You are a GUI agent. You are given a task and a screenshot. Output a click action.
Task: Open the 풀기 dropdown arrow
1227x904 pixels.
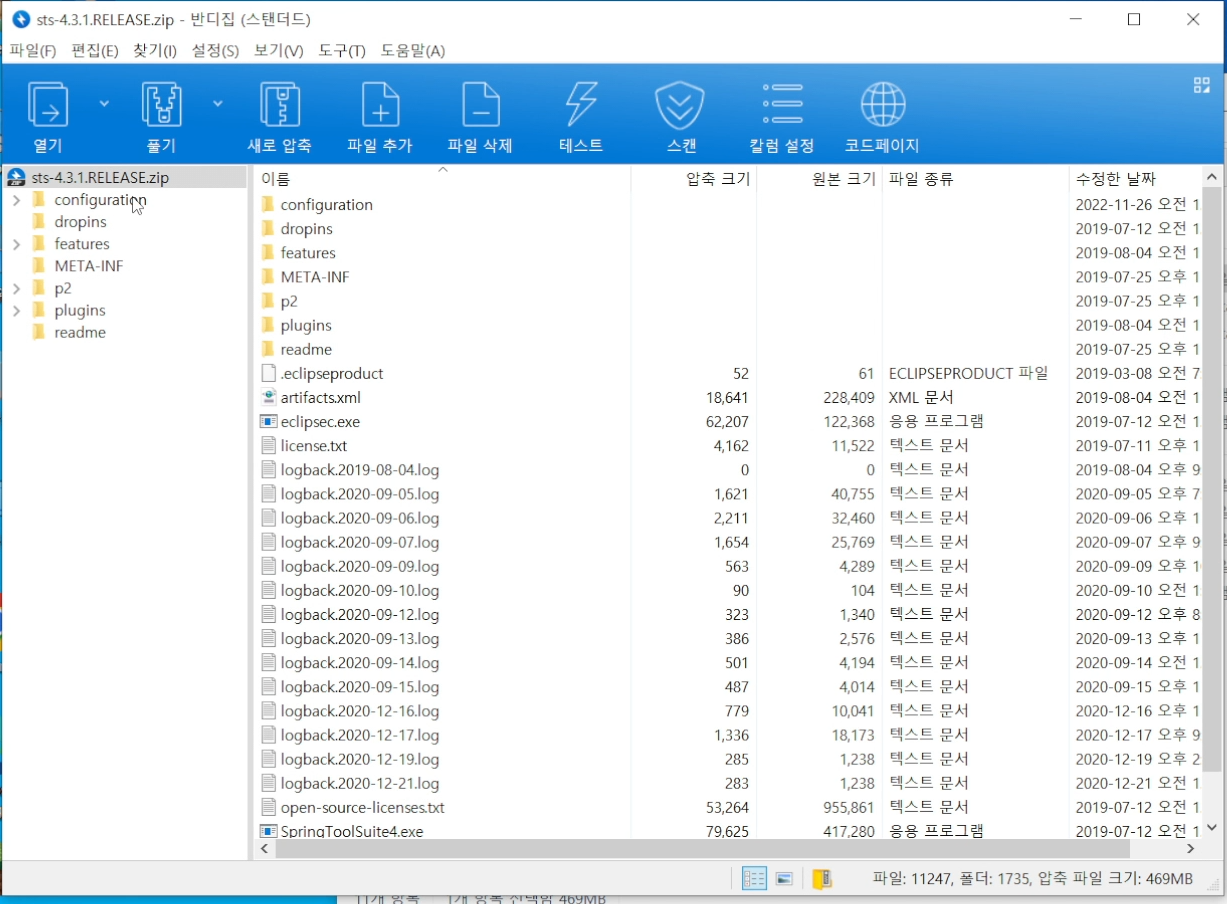[x=217, y=102]
